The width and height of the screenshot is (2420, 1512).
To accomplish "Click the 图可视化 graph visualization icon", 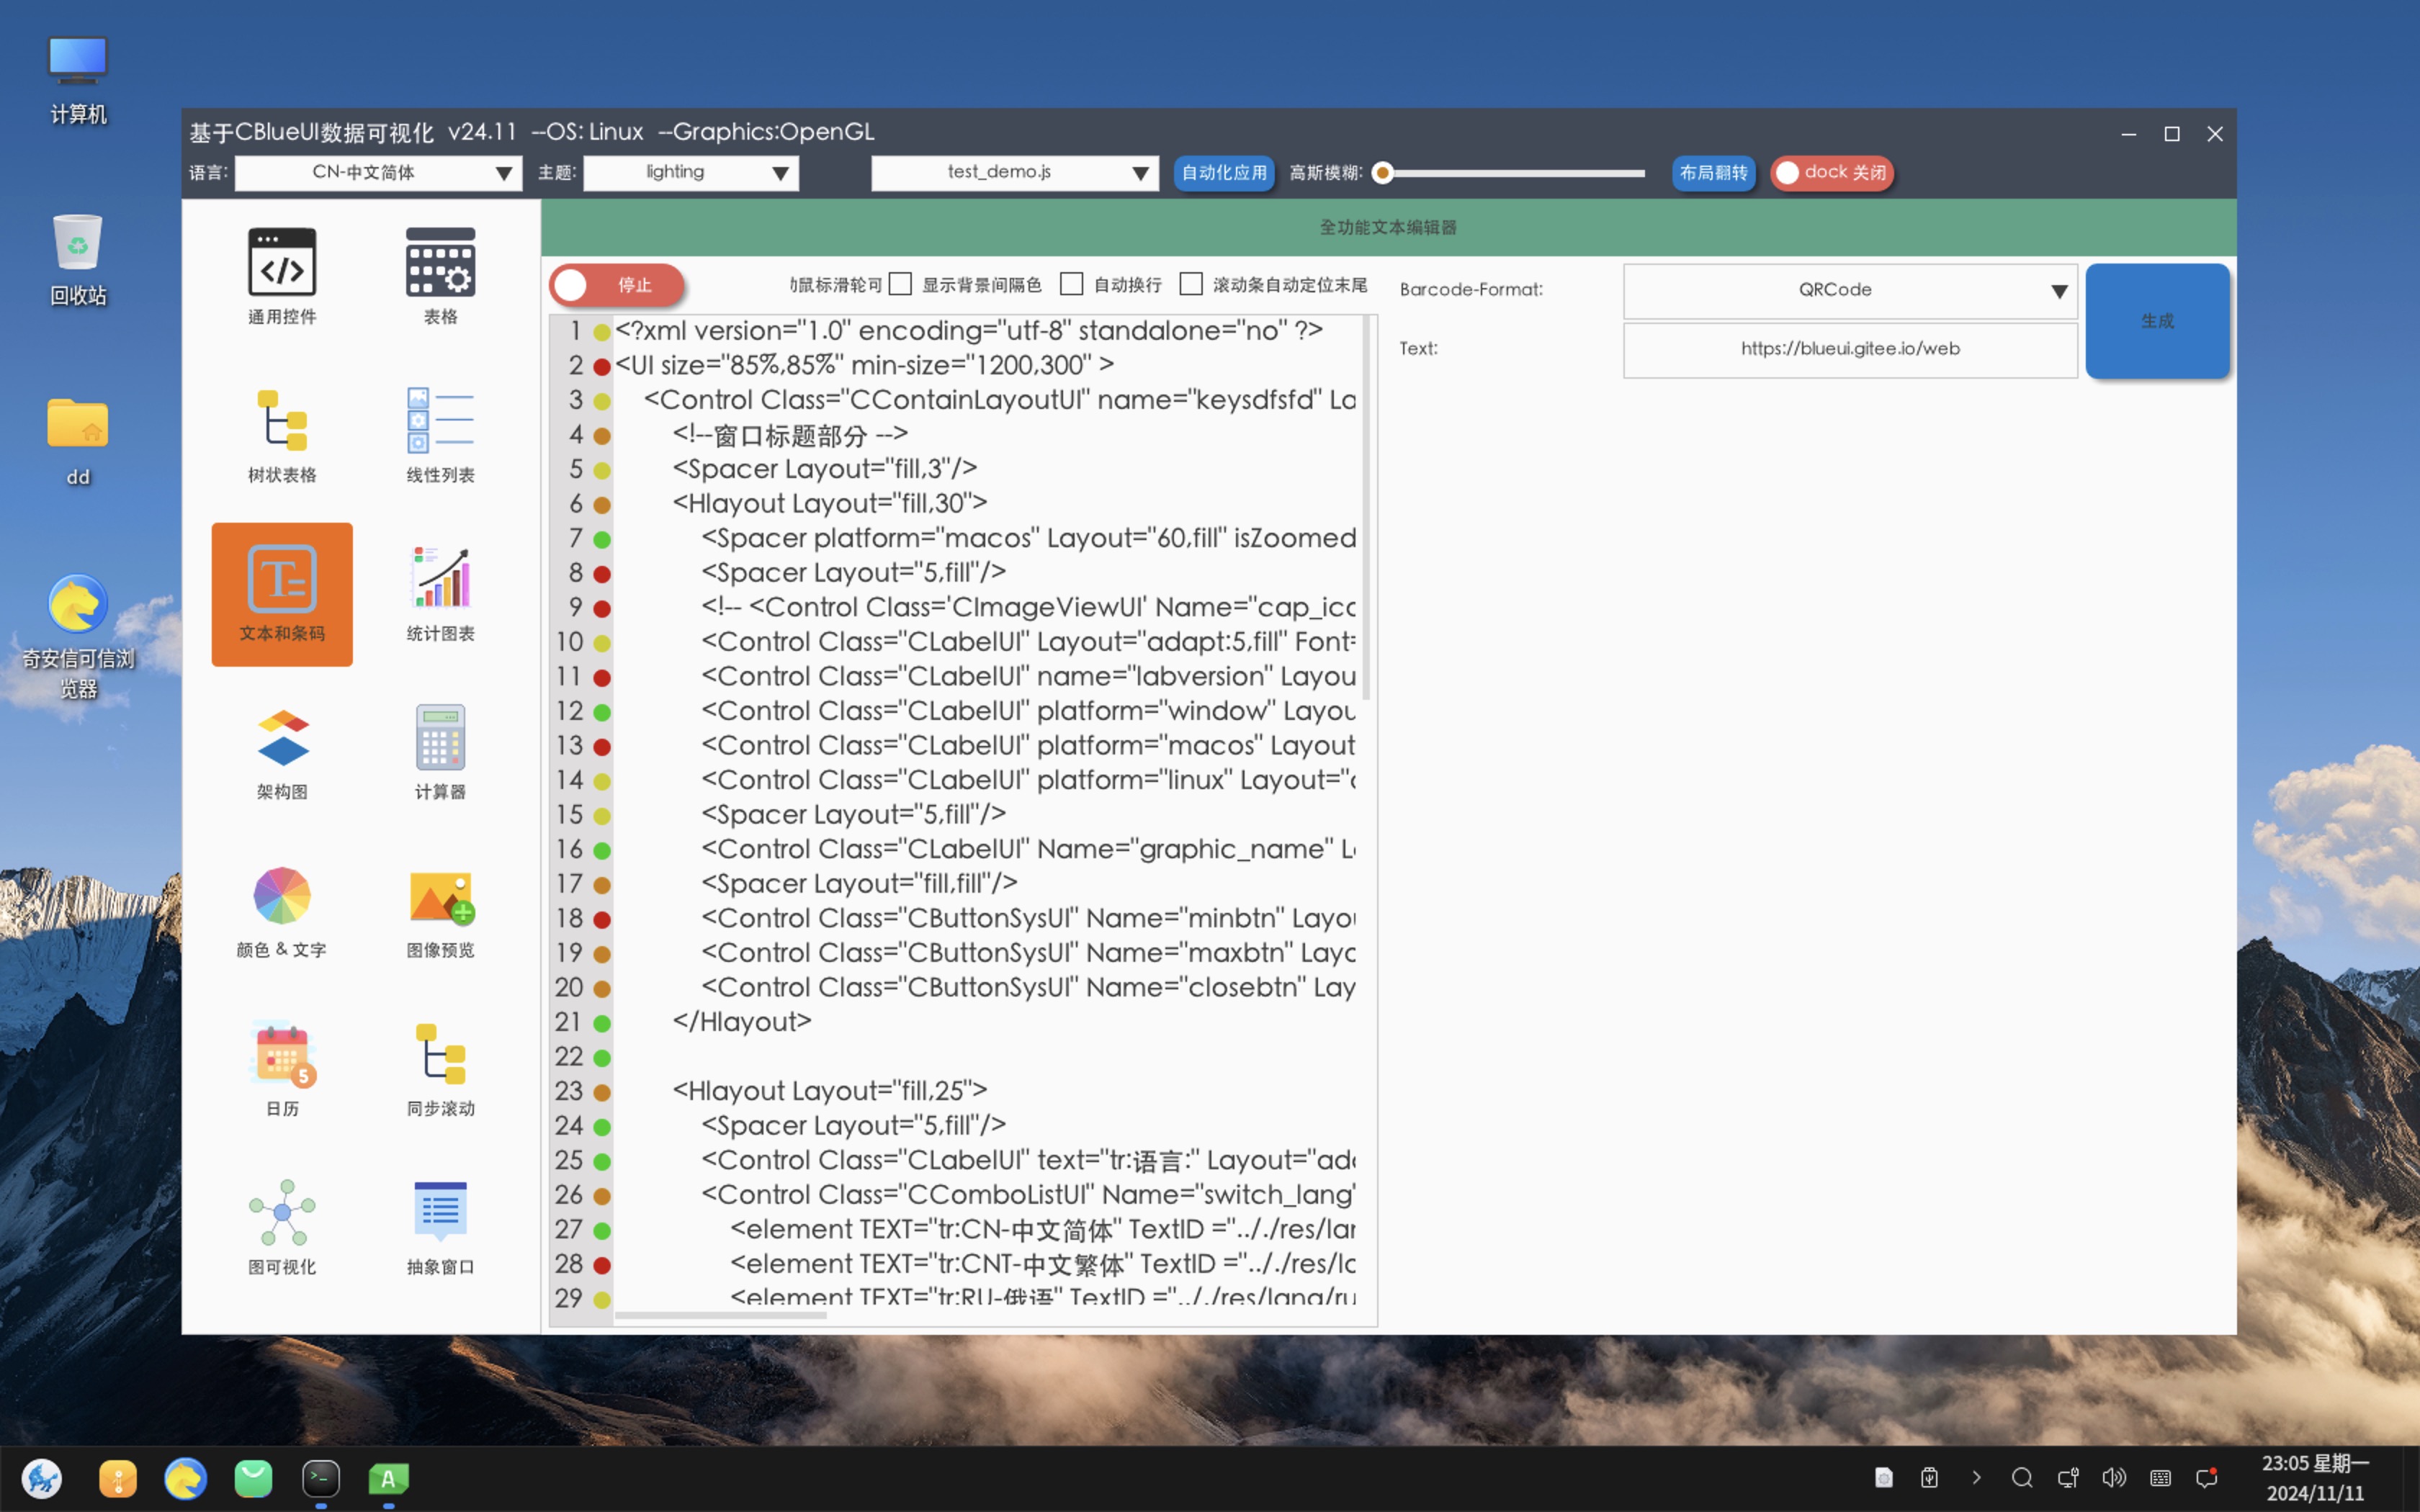I will [282, 1213].
